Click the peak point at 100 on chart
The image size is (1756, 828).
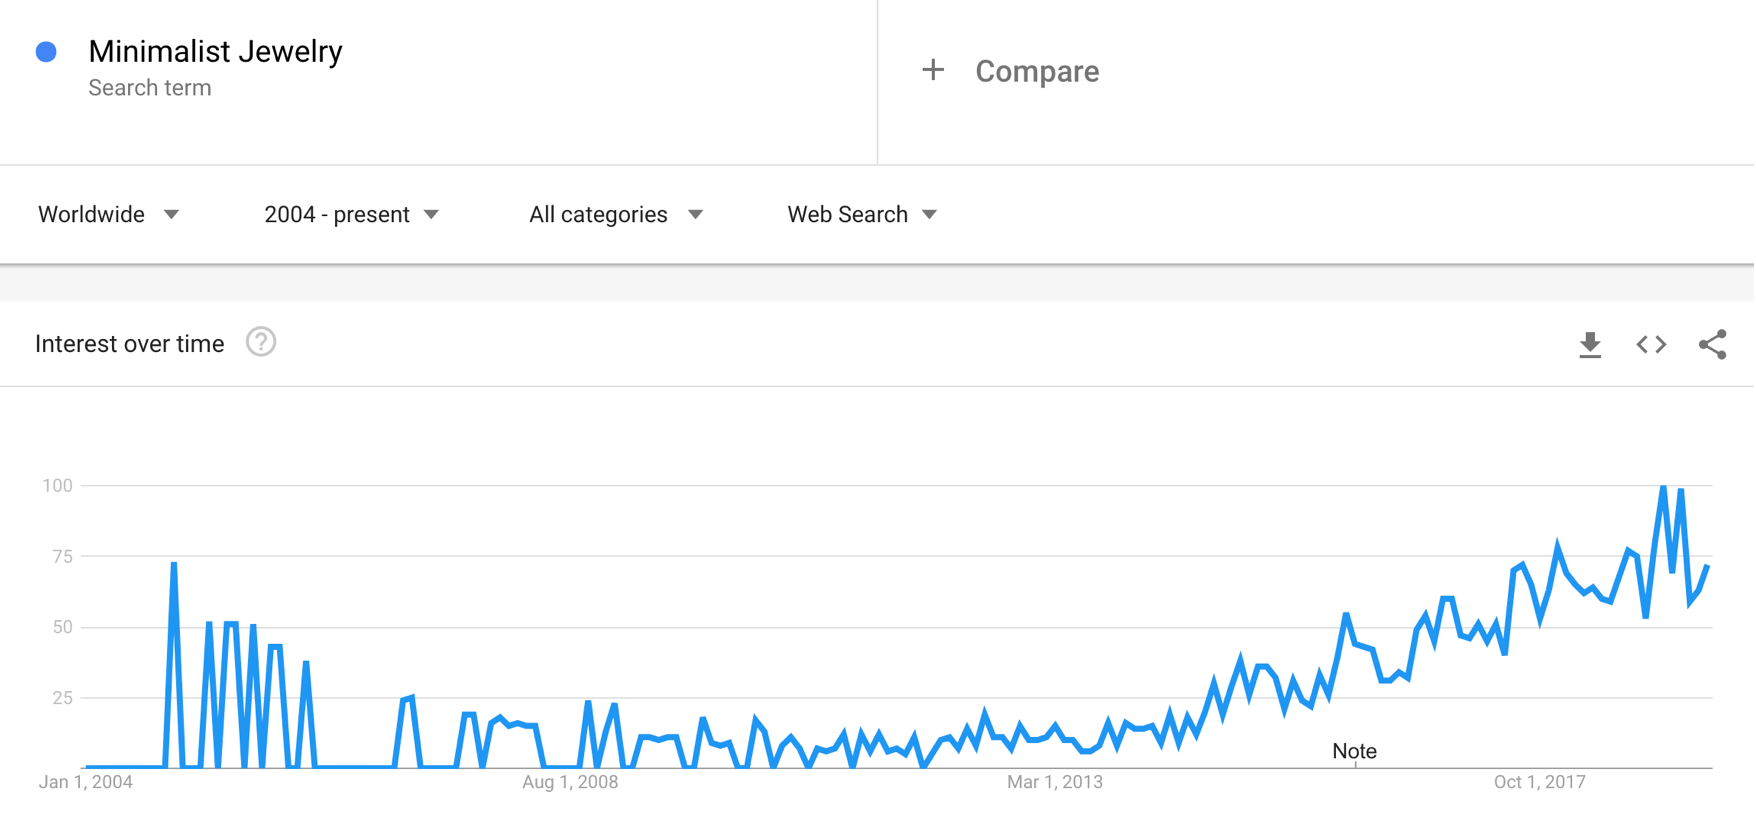(1663, 486)
